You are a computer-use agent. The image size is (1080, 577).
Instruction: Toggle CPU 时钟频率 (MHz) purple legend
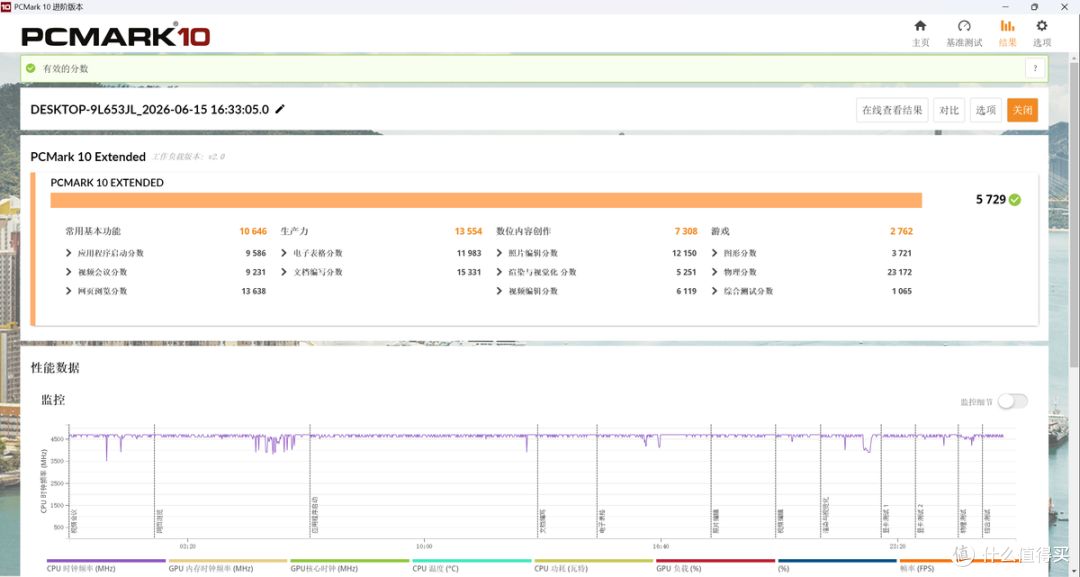[106, 565]
